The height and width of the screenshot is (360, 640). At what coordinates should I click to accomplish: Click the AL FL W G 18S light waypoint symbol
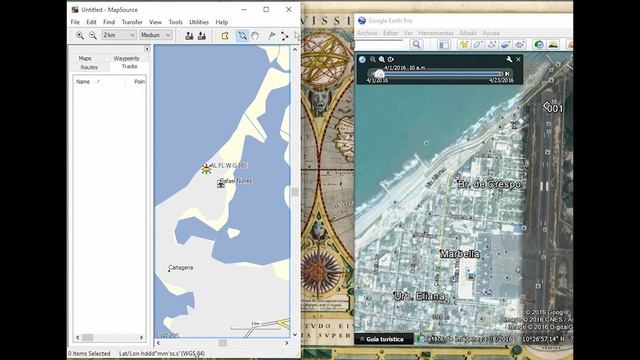point(206,168)
